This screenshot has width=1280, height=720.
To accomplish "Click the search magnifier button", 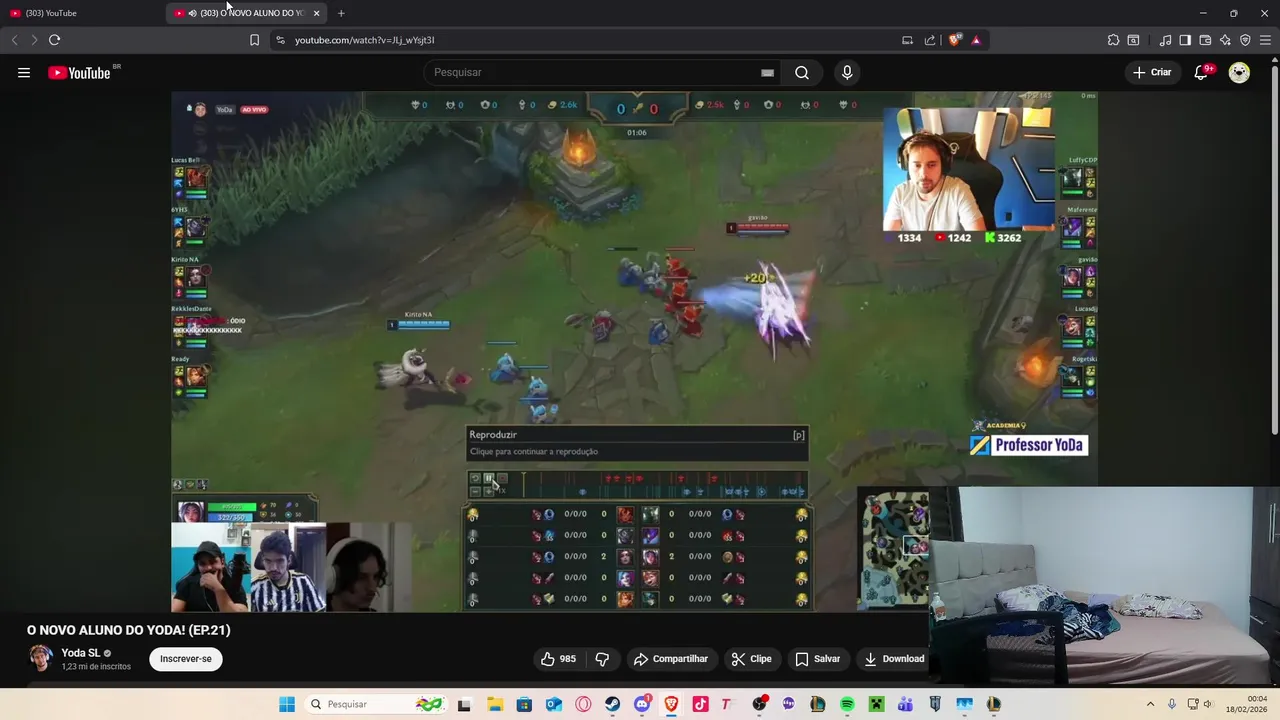I will 802,72.
